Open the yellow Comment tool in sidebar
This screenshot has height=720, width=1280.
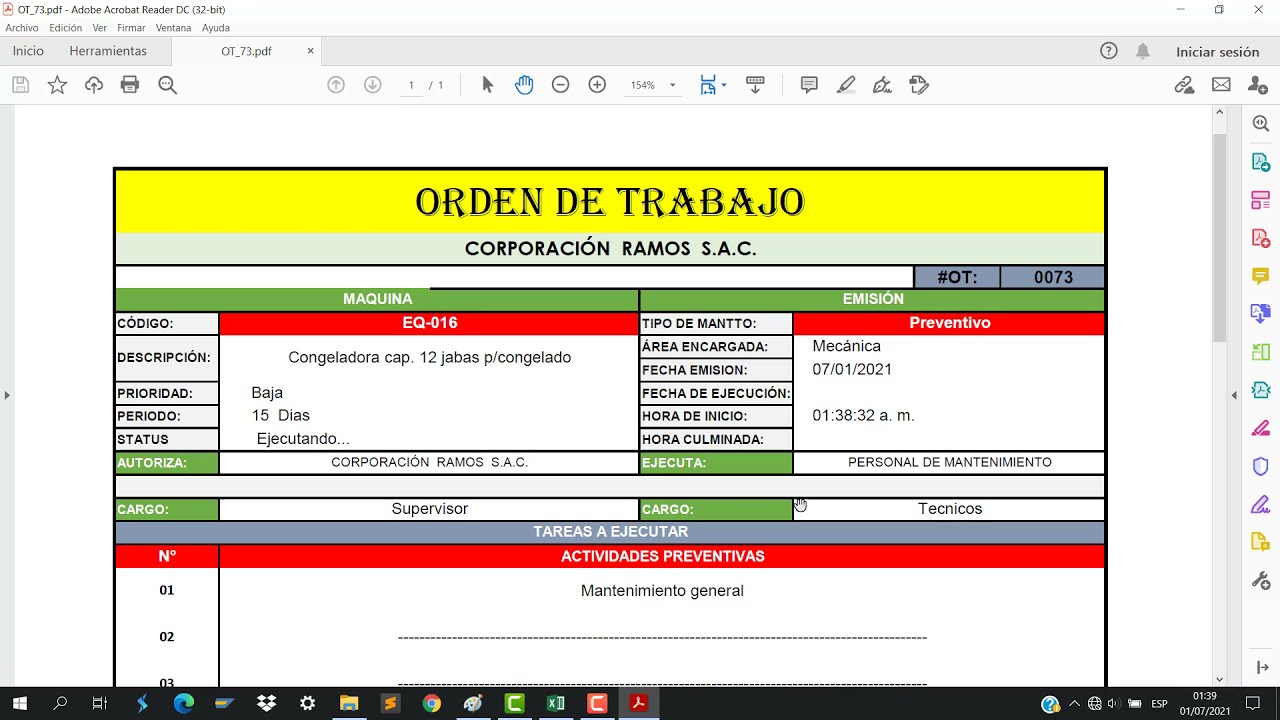[x=1260, y=276]
